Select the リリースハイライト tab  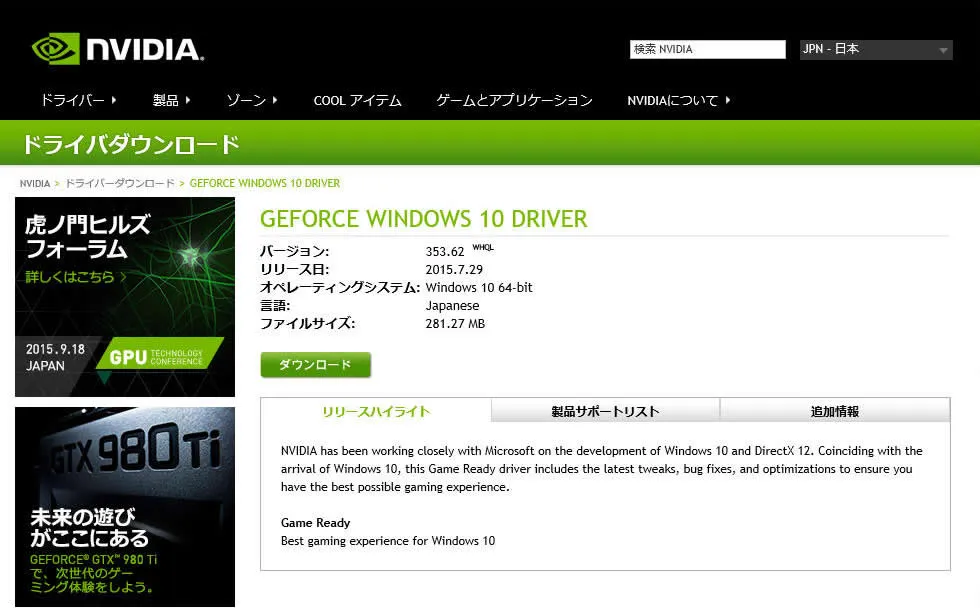[x=376, y=411]
